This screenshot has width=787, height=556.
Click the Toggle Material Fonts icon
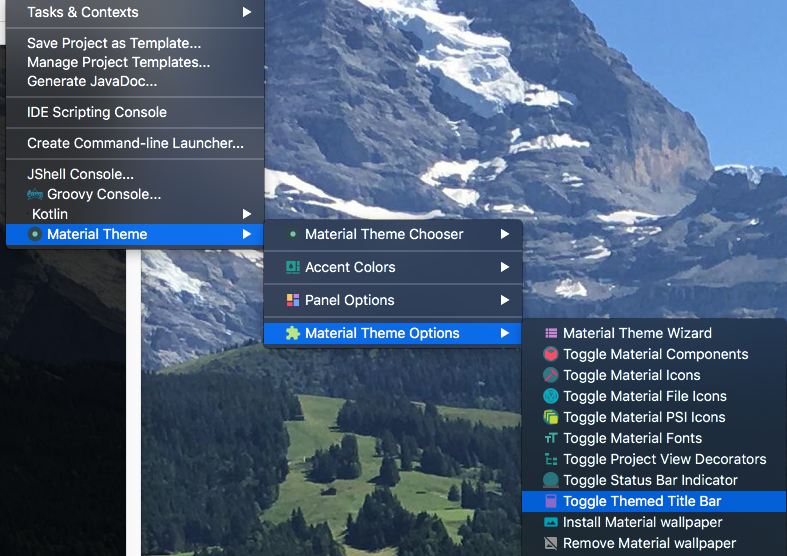(x=551, y=438)
